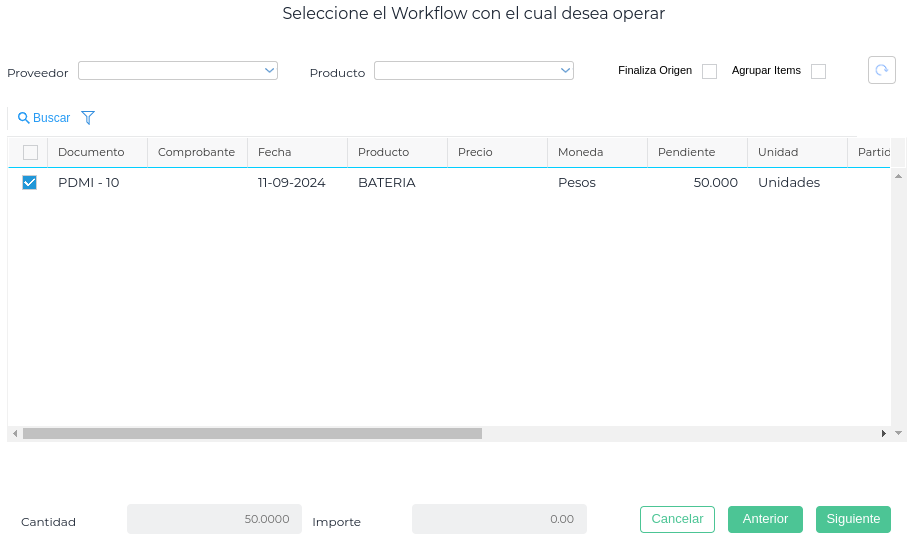The width and height of the screenshot is (917, 539).
Task: Uncheck the PDMI - 10 row checkbox
Action: (x=30, y=182)
